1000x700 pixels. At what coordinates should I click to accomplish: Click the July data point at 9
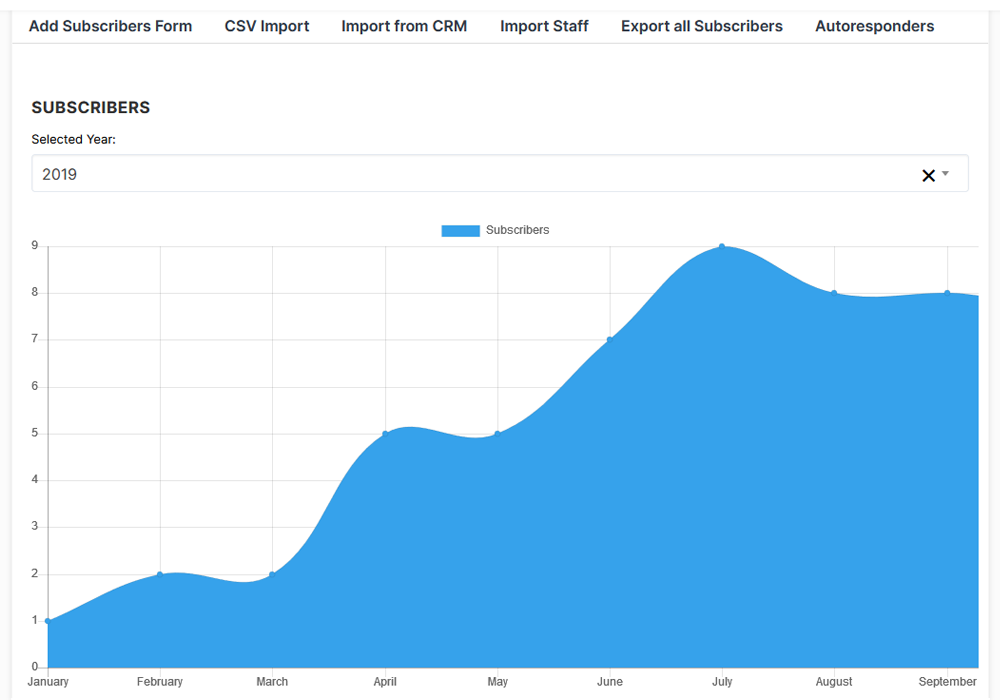[722, 247]
